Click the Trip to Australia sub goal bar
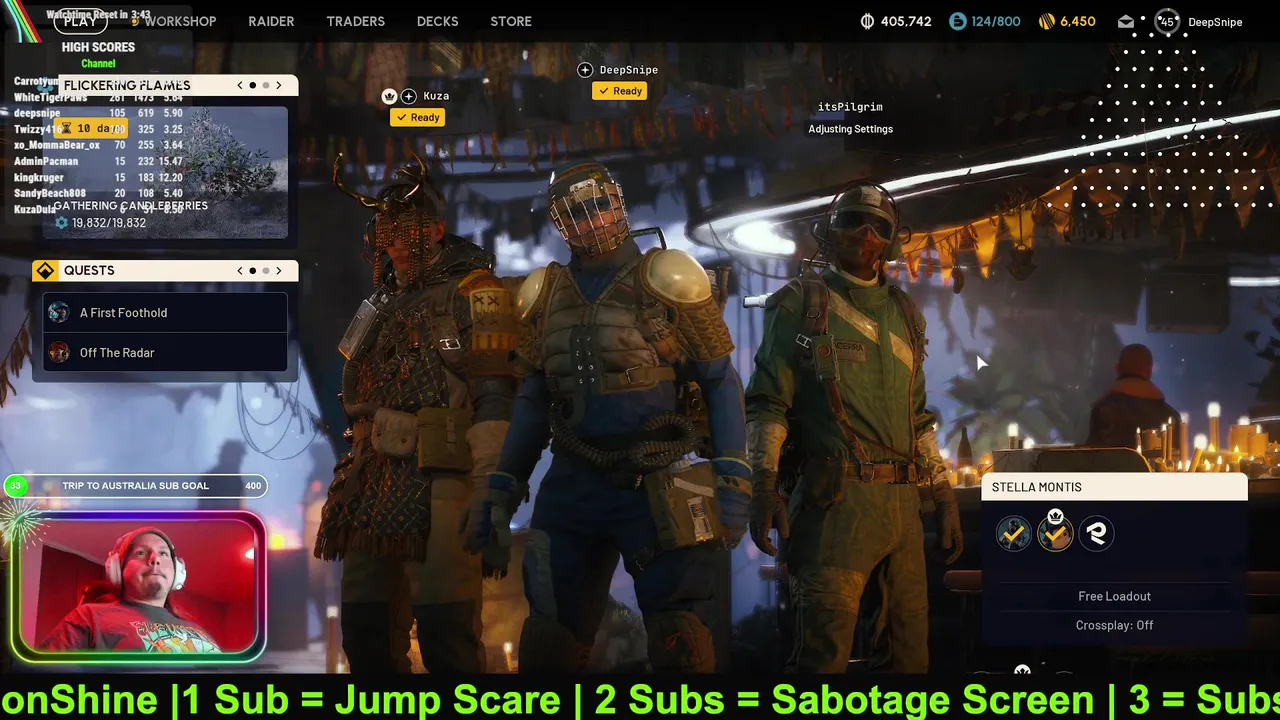1280x720 pixels. (135, 486)
